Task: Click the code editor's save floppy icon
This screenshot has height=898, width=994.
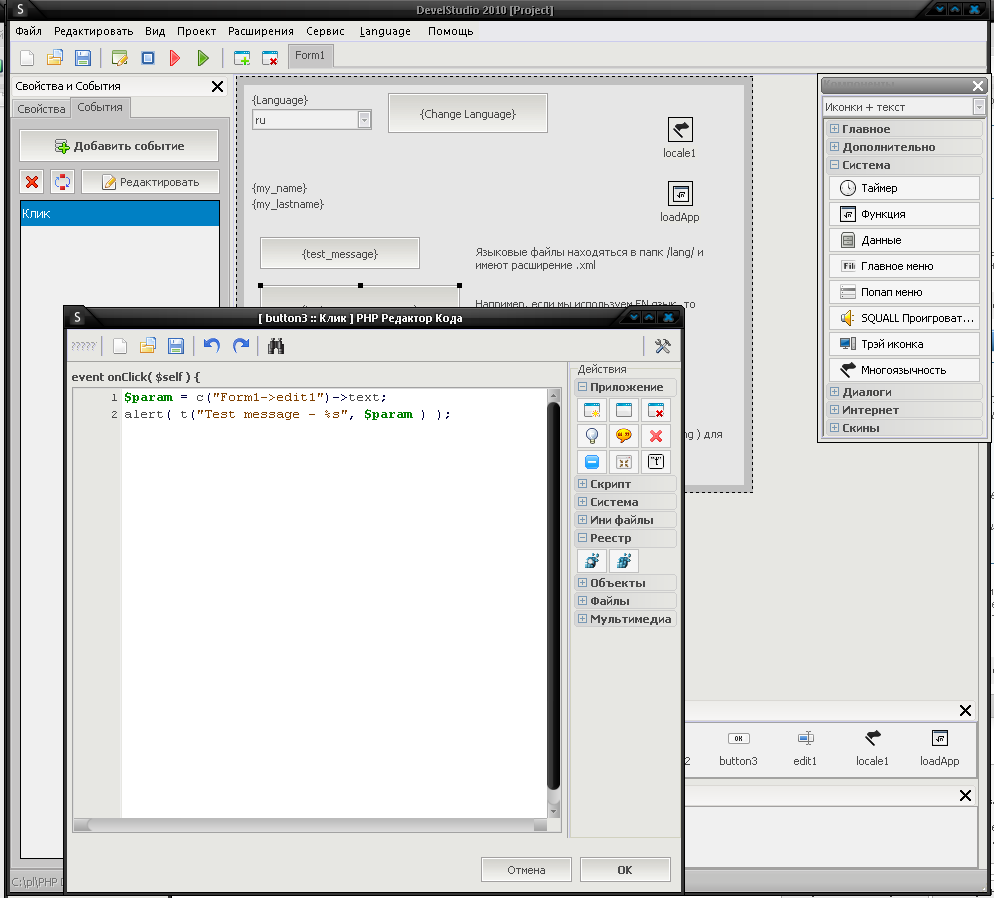Action: [x=176, y=346]
